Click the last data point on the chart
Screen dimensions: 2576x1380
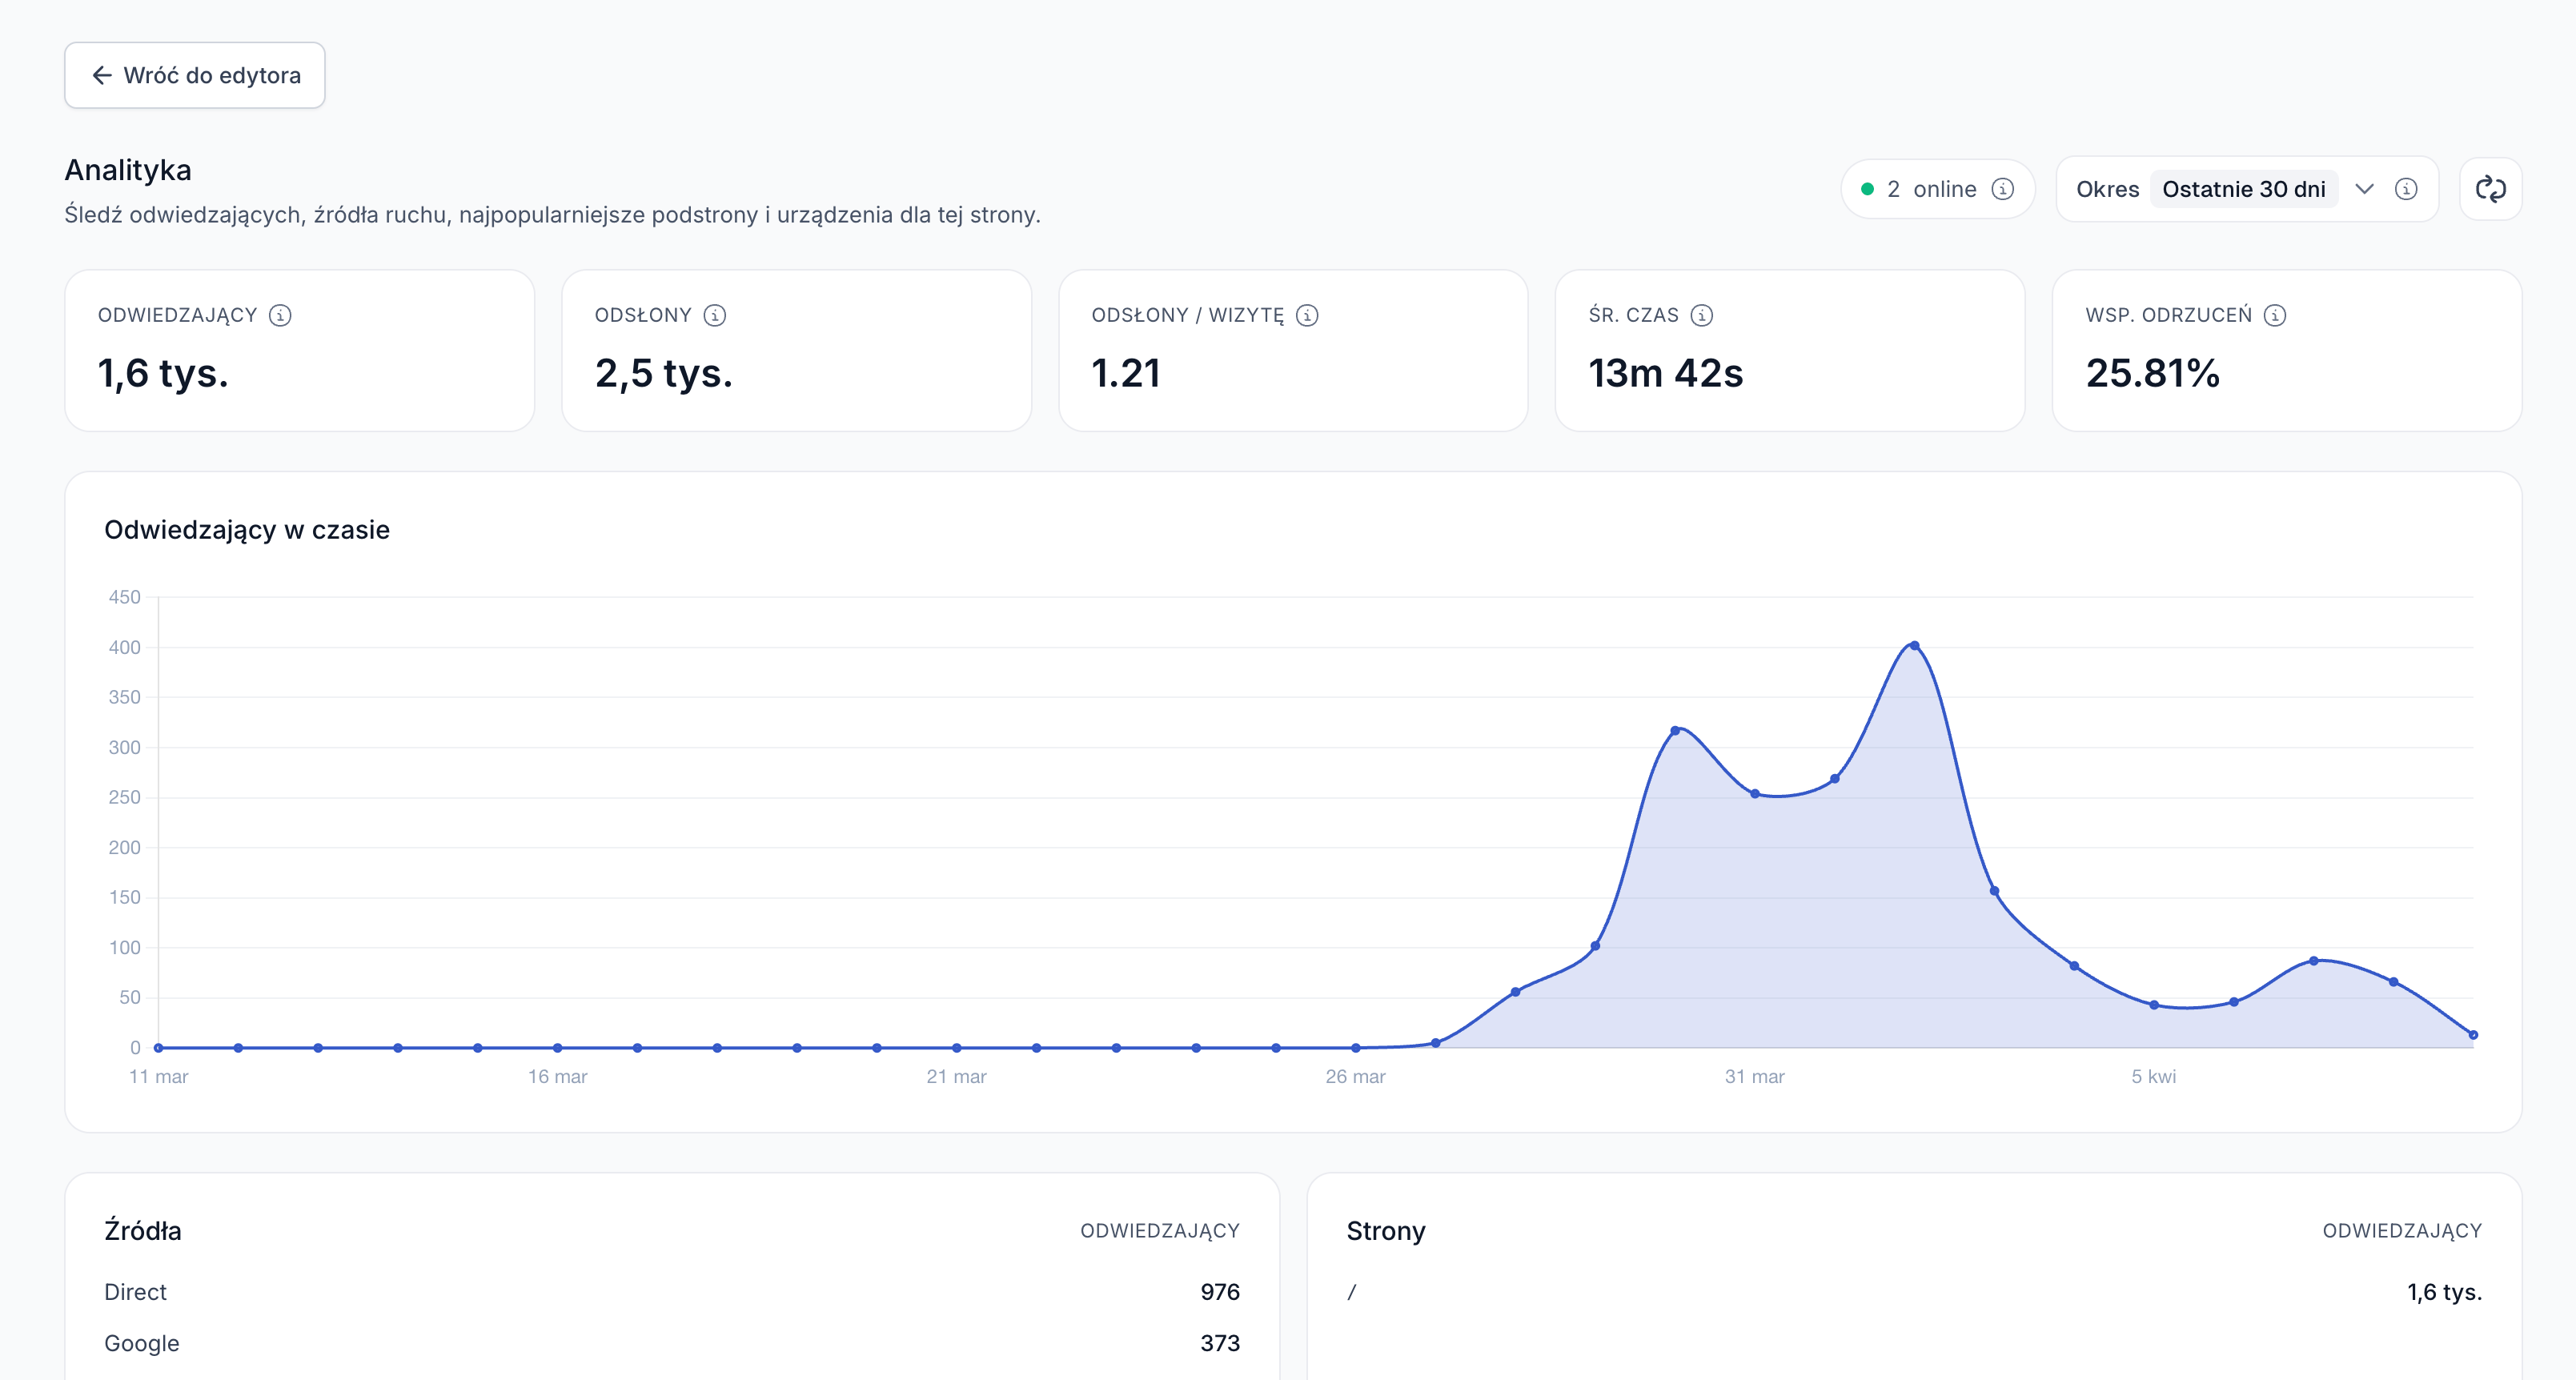(x=2473, y=1035)
